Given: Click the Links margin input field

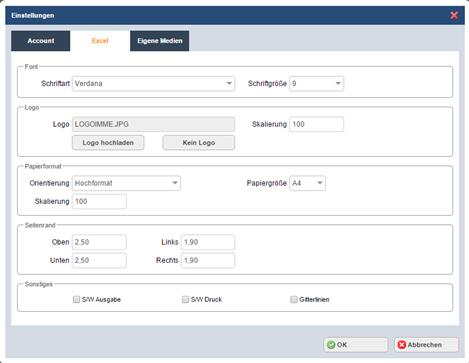Looking at the screenshot, I should coord(208,242).
